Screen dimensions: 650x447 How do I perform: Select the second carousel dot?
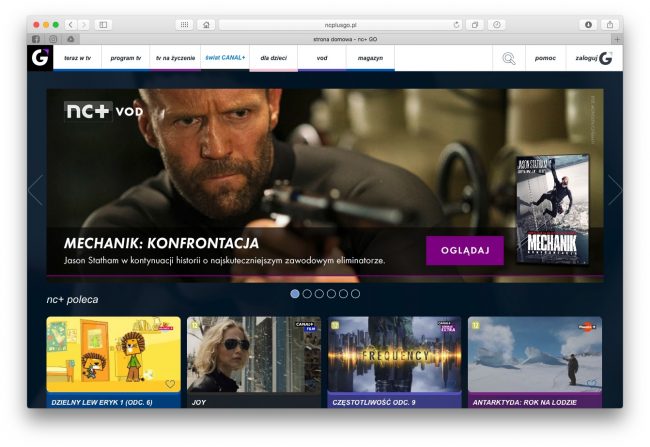(x=307, y=294)
